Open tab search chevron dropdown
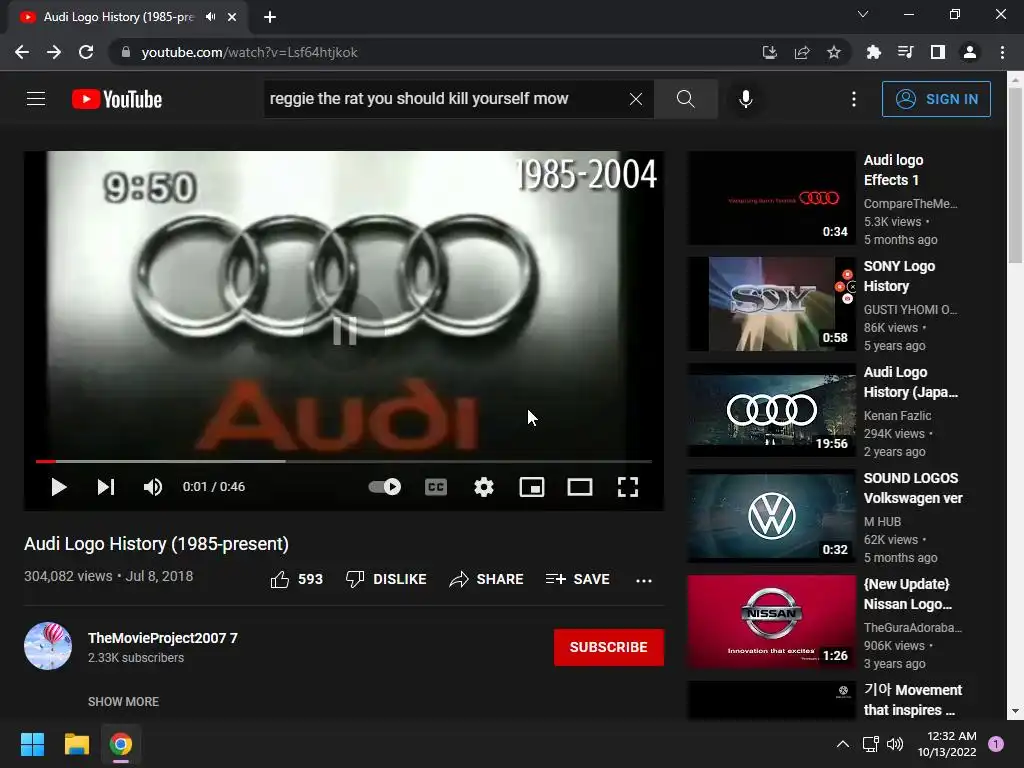Viewport: 1024px width, 768px height. click(863, 14)
